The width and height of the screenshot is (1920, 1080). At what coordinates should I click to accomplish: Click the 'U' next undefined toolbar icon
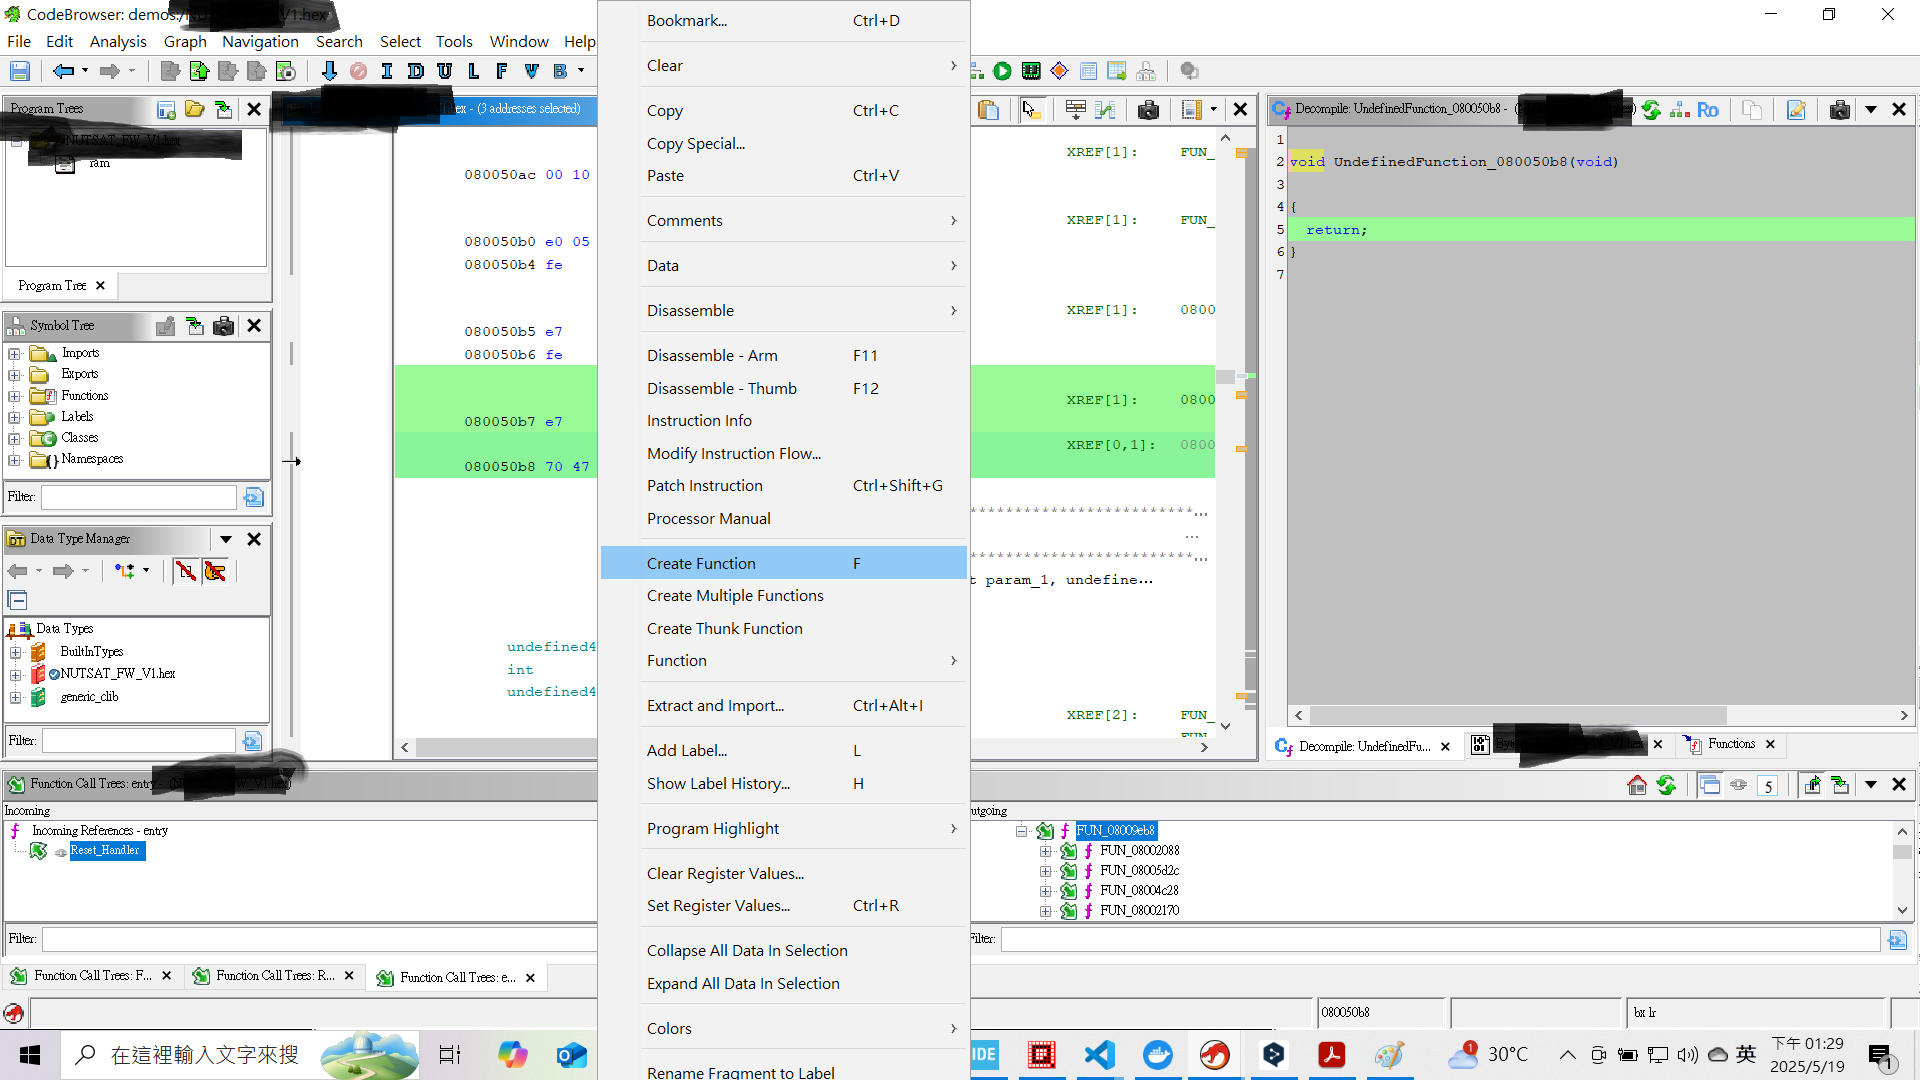(445, 71)
